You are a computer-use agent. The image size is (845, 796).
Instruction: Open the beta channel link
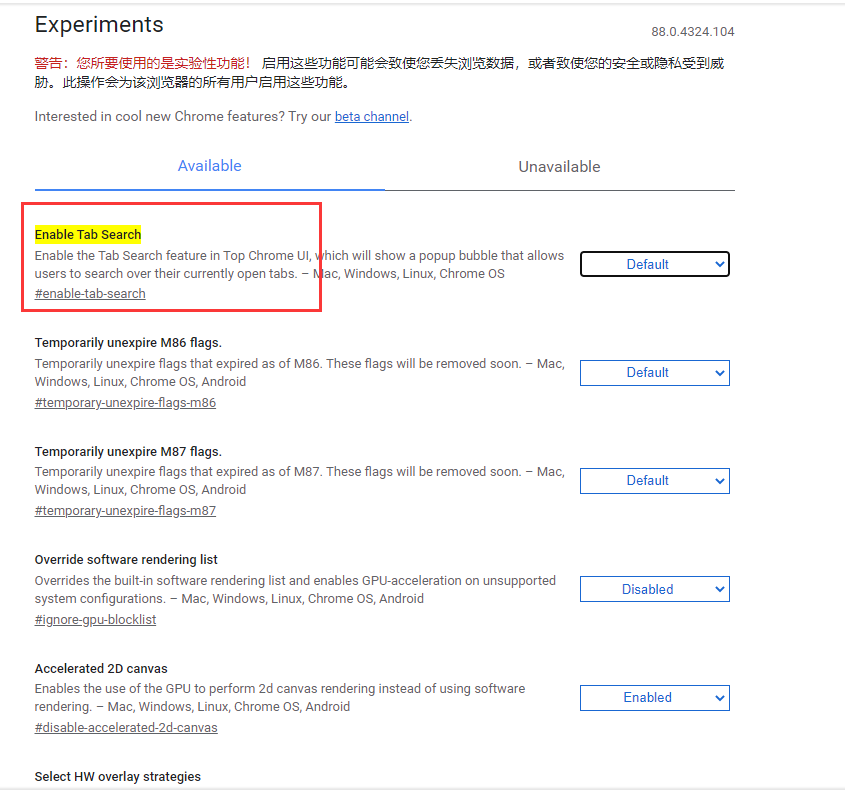(371, 116)
